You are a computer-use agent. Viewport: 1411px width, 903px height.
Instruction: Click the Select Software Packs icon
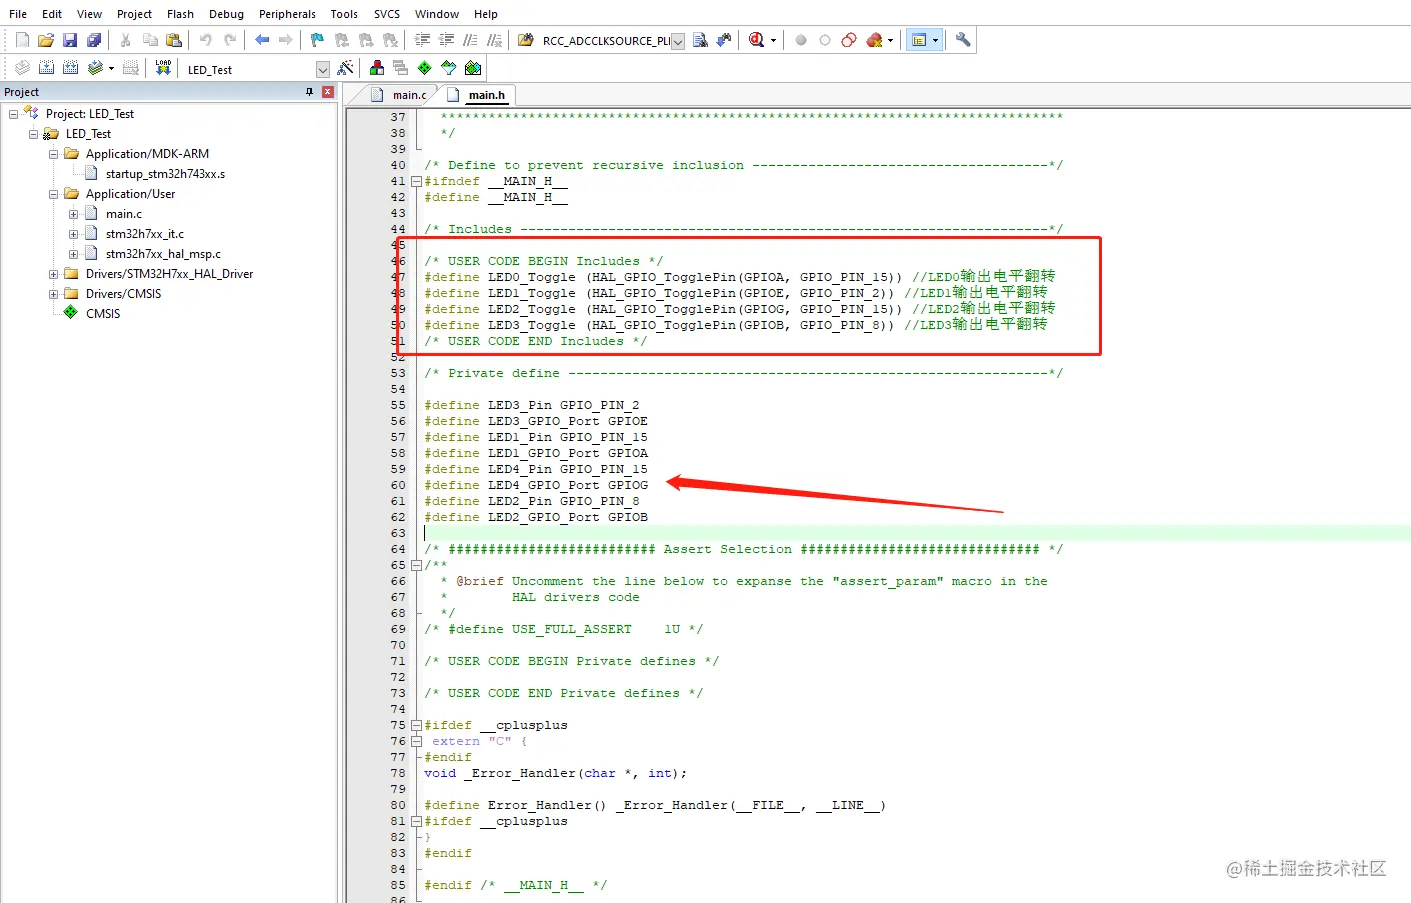[x=449, y=68]
